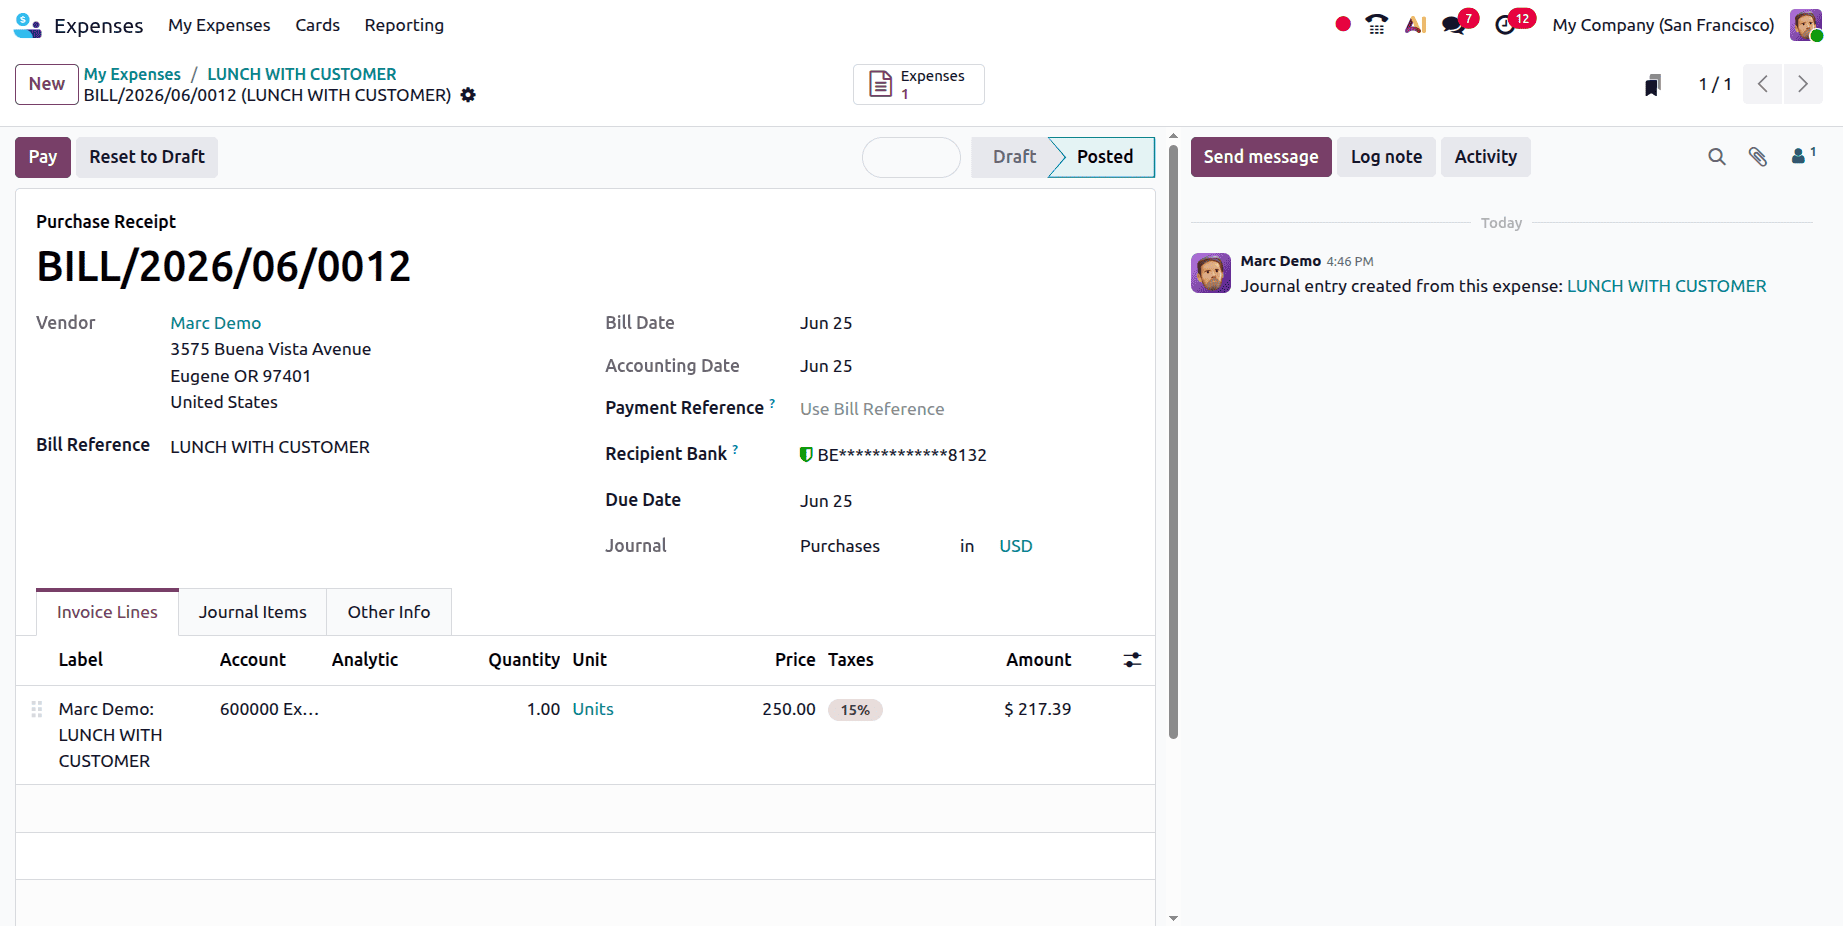Click the Bill Date value Jun 25
This screenshot has height=926, width=1843.
point(826,323)
